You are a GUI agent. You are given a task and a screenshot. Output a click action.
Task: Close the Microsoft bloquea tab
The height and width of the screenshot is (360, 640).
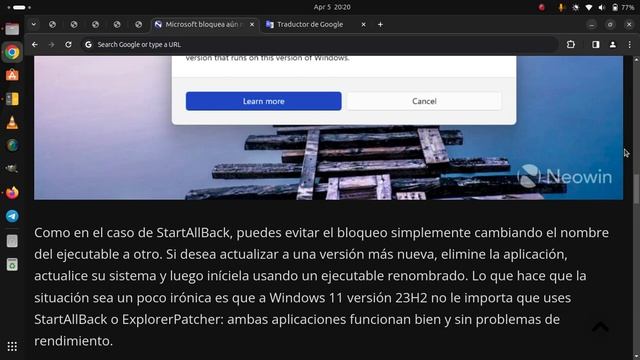(x=252, y=24)
